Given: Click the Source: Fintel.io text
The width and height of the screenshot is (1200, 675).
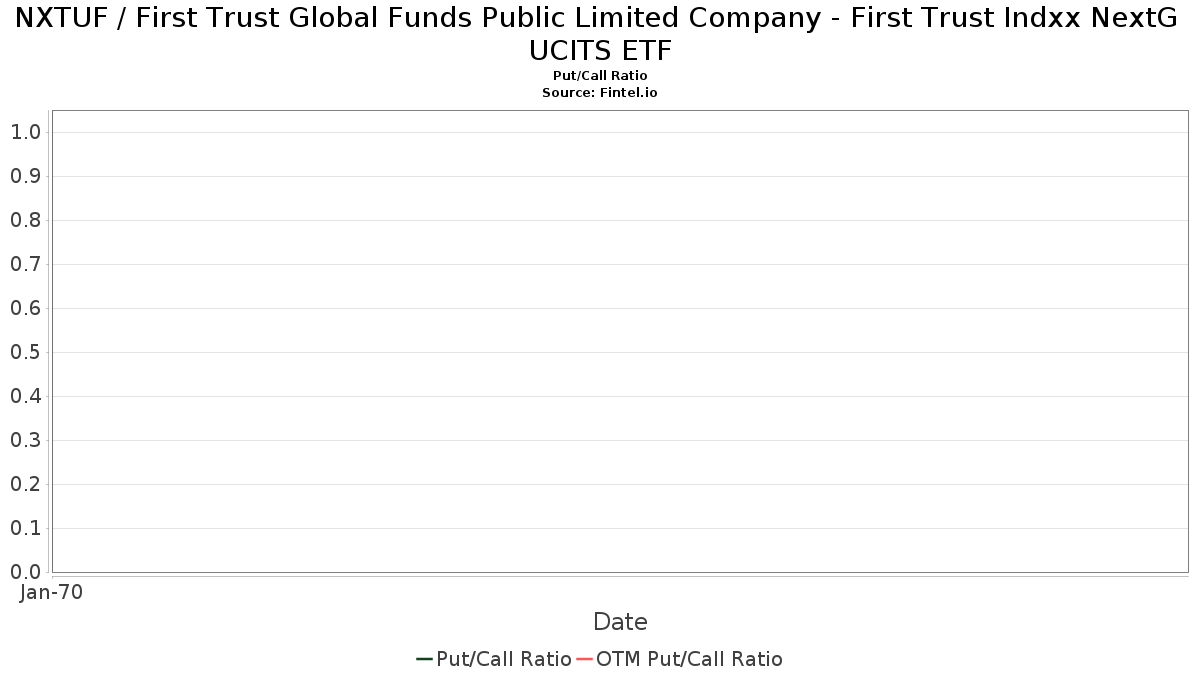Looking at the screenshot, I should (x=600, y=92).
